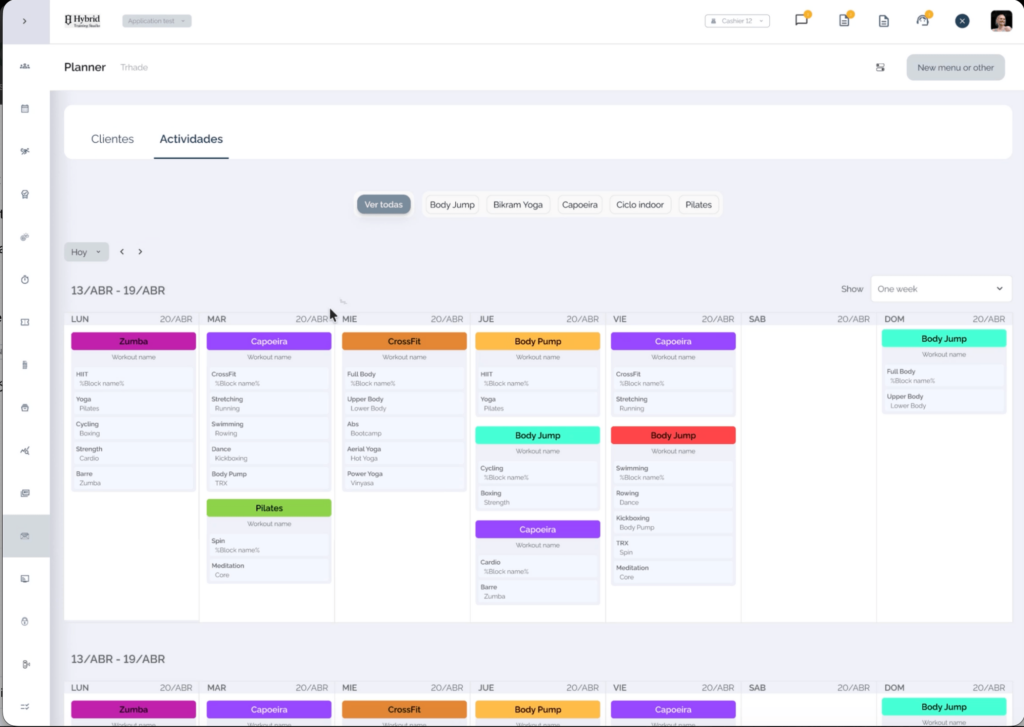The height and width of the screenshot is (727, 1024).
Task: Open the members group icon in sidebar
Action: click(25, 66)
